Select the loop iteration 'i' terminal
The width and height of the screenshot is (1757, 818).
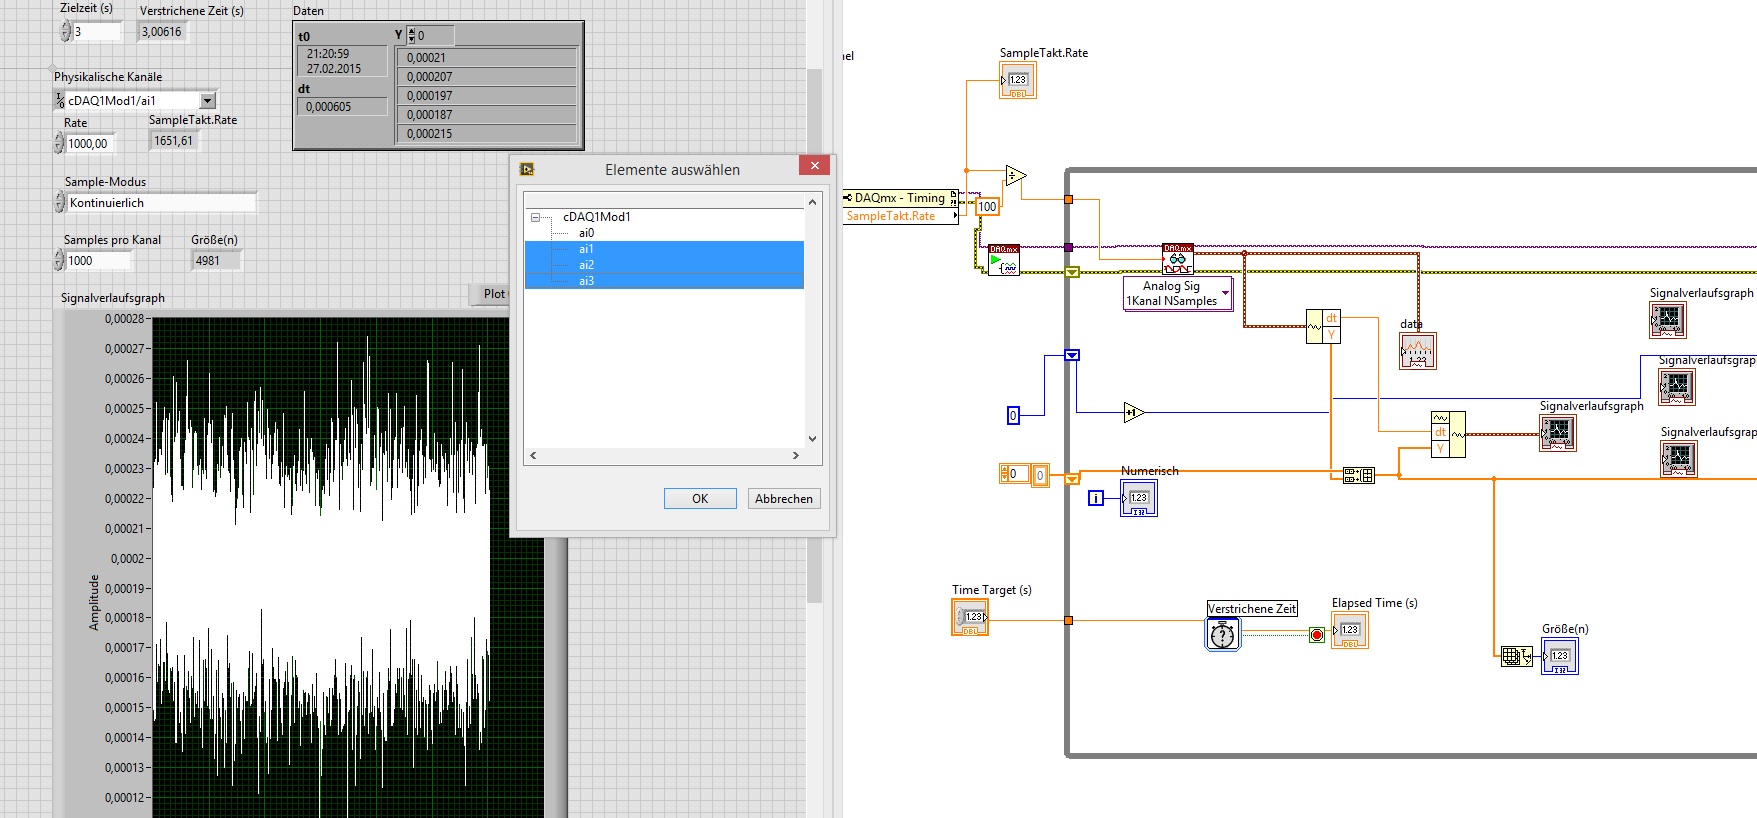(1096, 498)
